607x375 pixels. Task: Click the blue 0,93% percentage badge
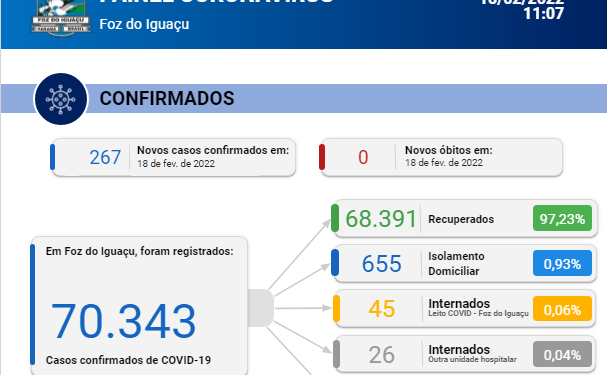[562, 264]
